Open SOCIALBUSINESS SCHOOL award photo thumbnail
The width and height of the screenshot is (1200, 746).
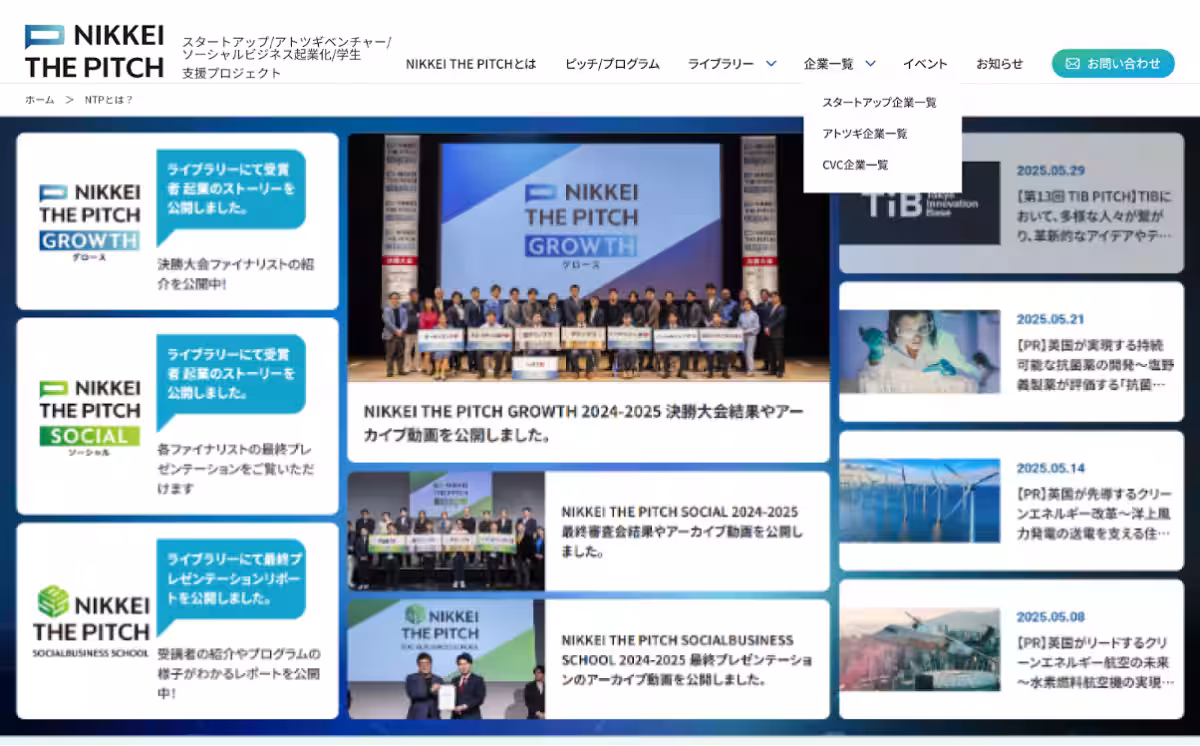(446, 659)
